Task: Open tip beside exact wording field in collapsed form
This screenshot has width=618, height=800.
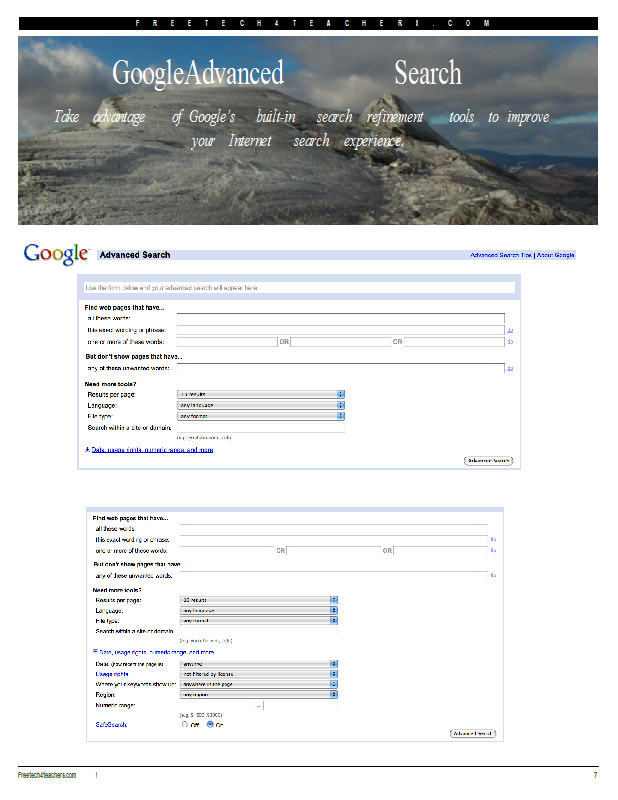Action: 510,331
